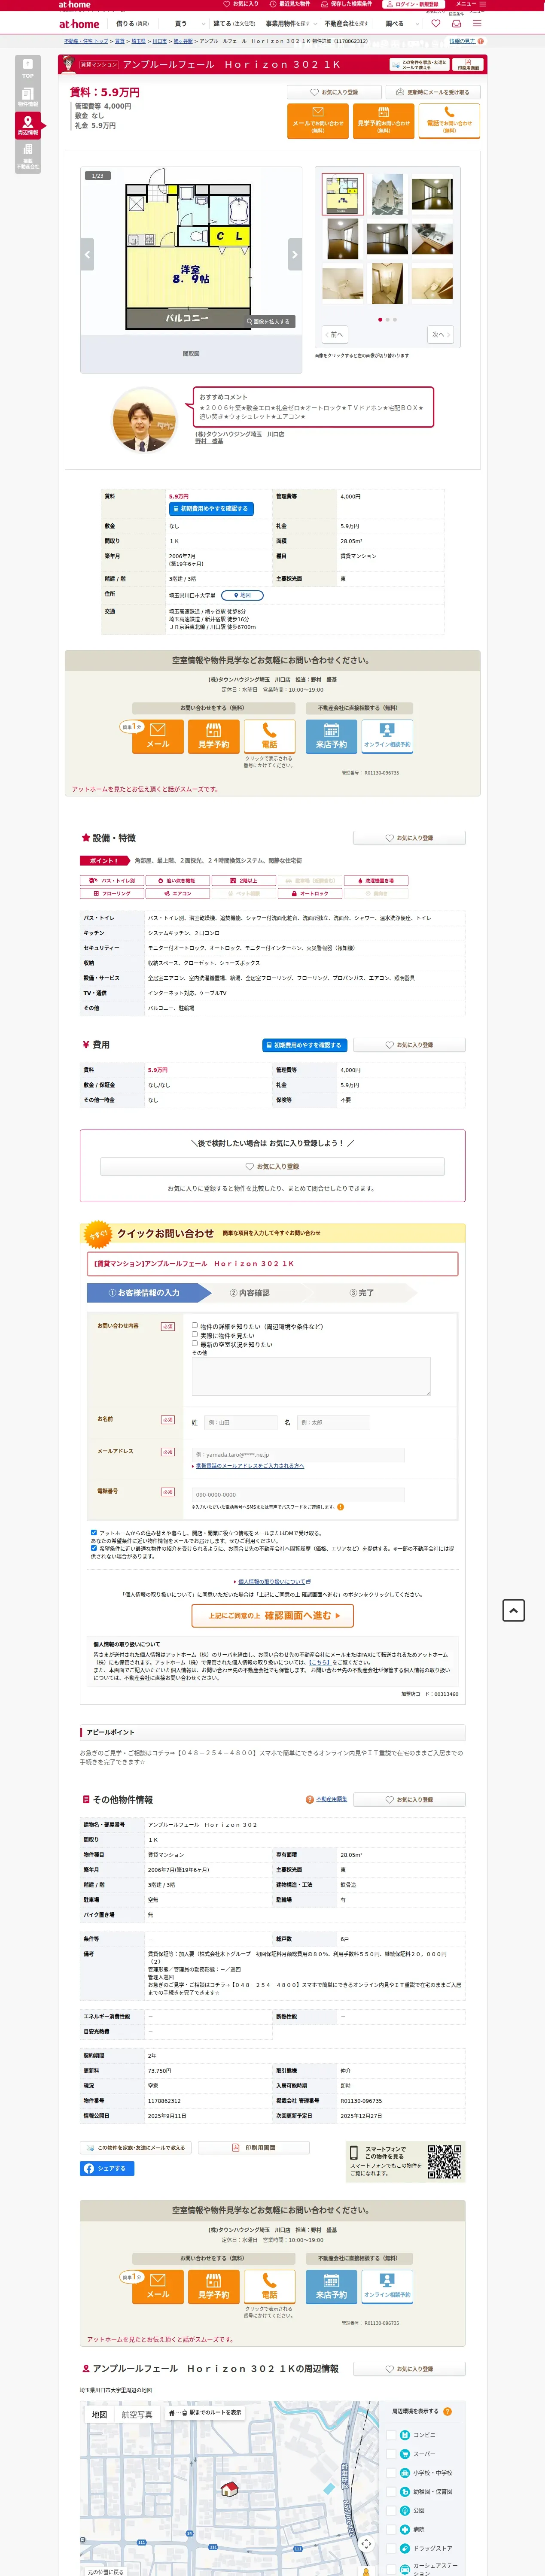Show previous floor plan image arrow
545x2576 pixels.
coord(87,254)
